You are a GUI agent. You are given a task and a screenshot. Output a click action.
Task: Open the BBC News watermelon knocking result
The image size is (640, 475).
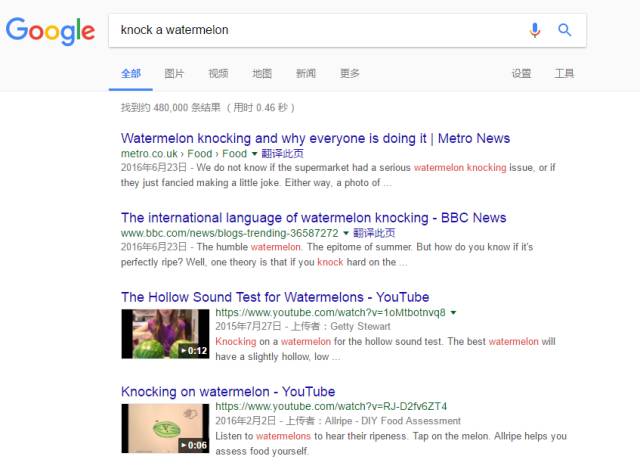(x=313, y=218)
